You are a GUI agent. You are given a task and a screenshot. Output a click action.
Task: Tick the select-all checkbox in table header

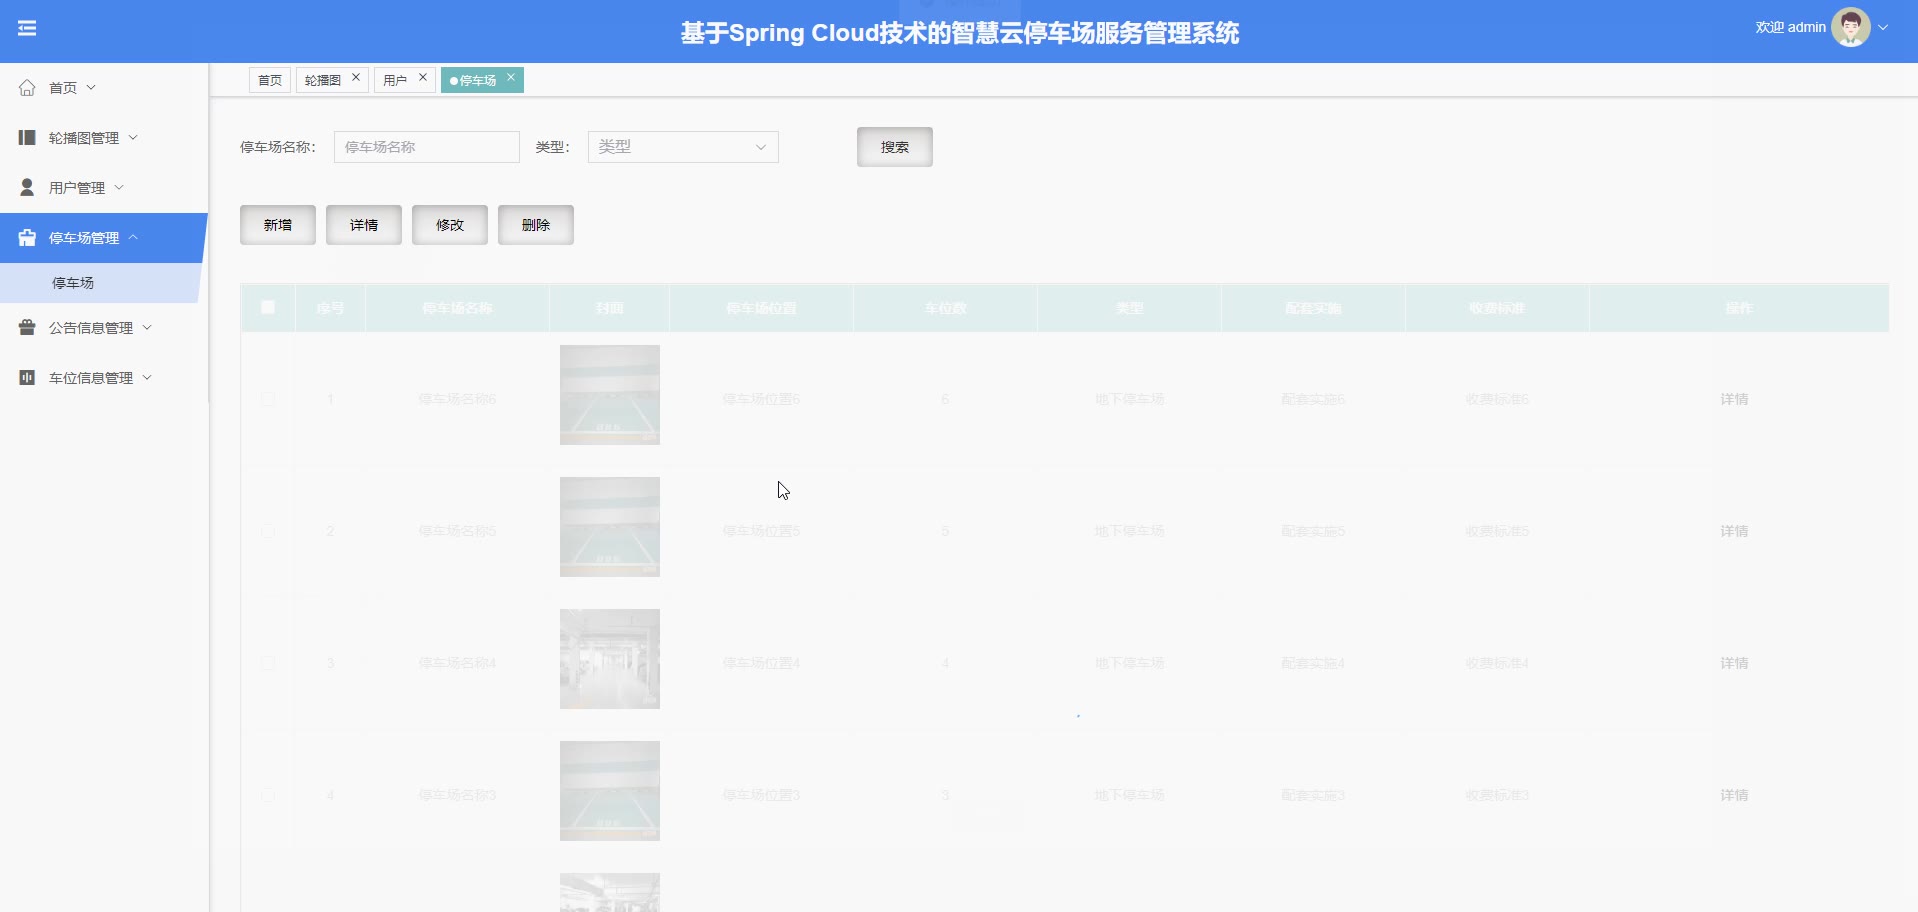(x=268, y=307)
